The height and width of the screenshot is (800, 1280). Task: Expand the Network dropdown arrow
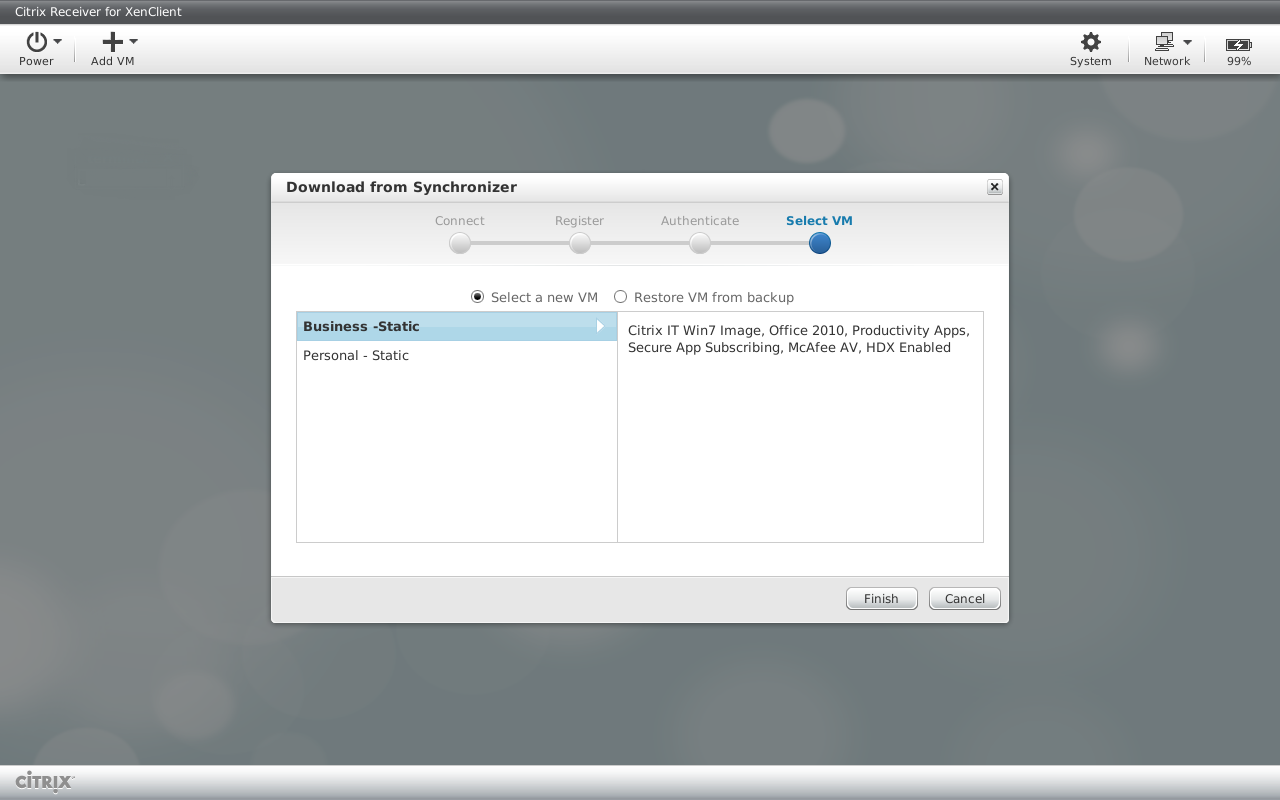click(x=1187, y=43)
